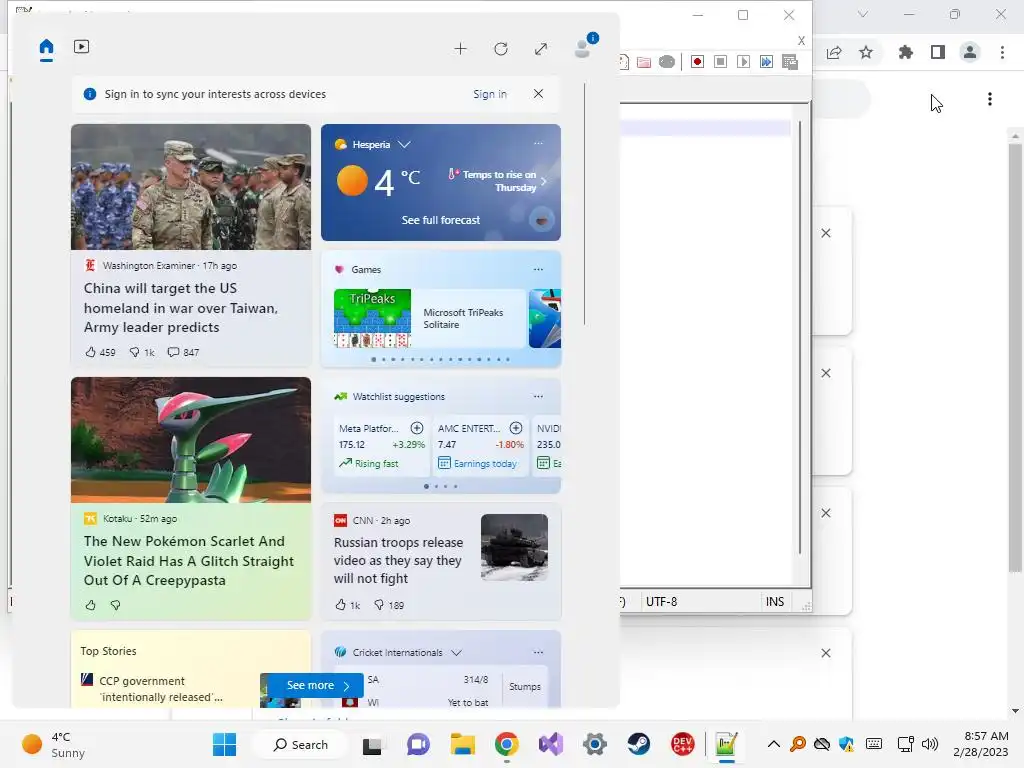Open the volume control in the system tray
This screenshot has height=768, width=1024.
930,744
